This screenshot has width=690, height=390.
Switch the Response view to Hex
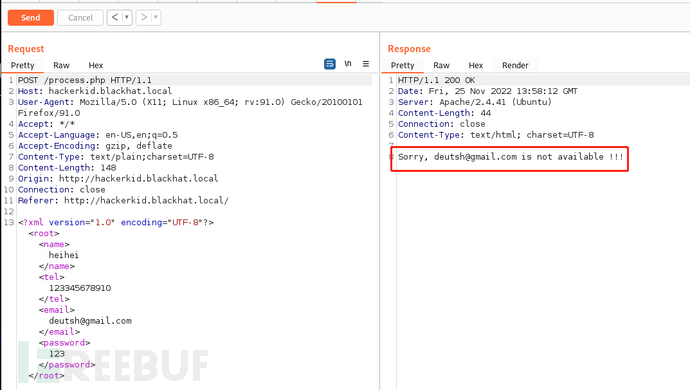pos(476,65)
